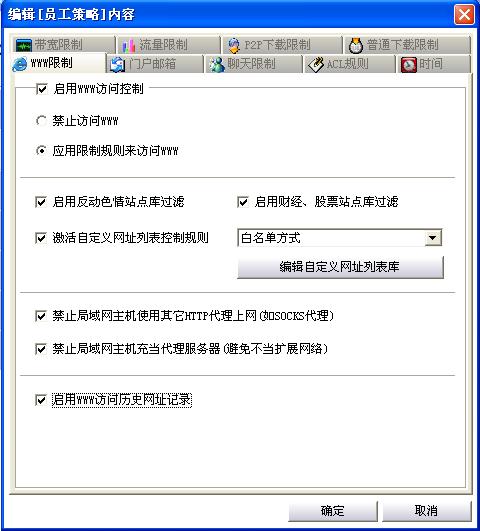Toggle 启用反动色情站点库过滤 checkbox

point(41,202)
